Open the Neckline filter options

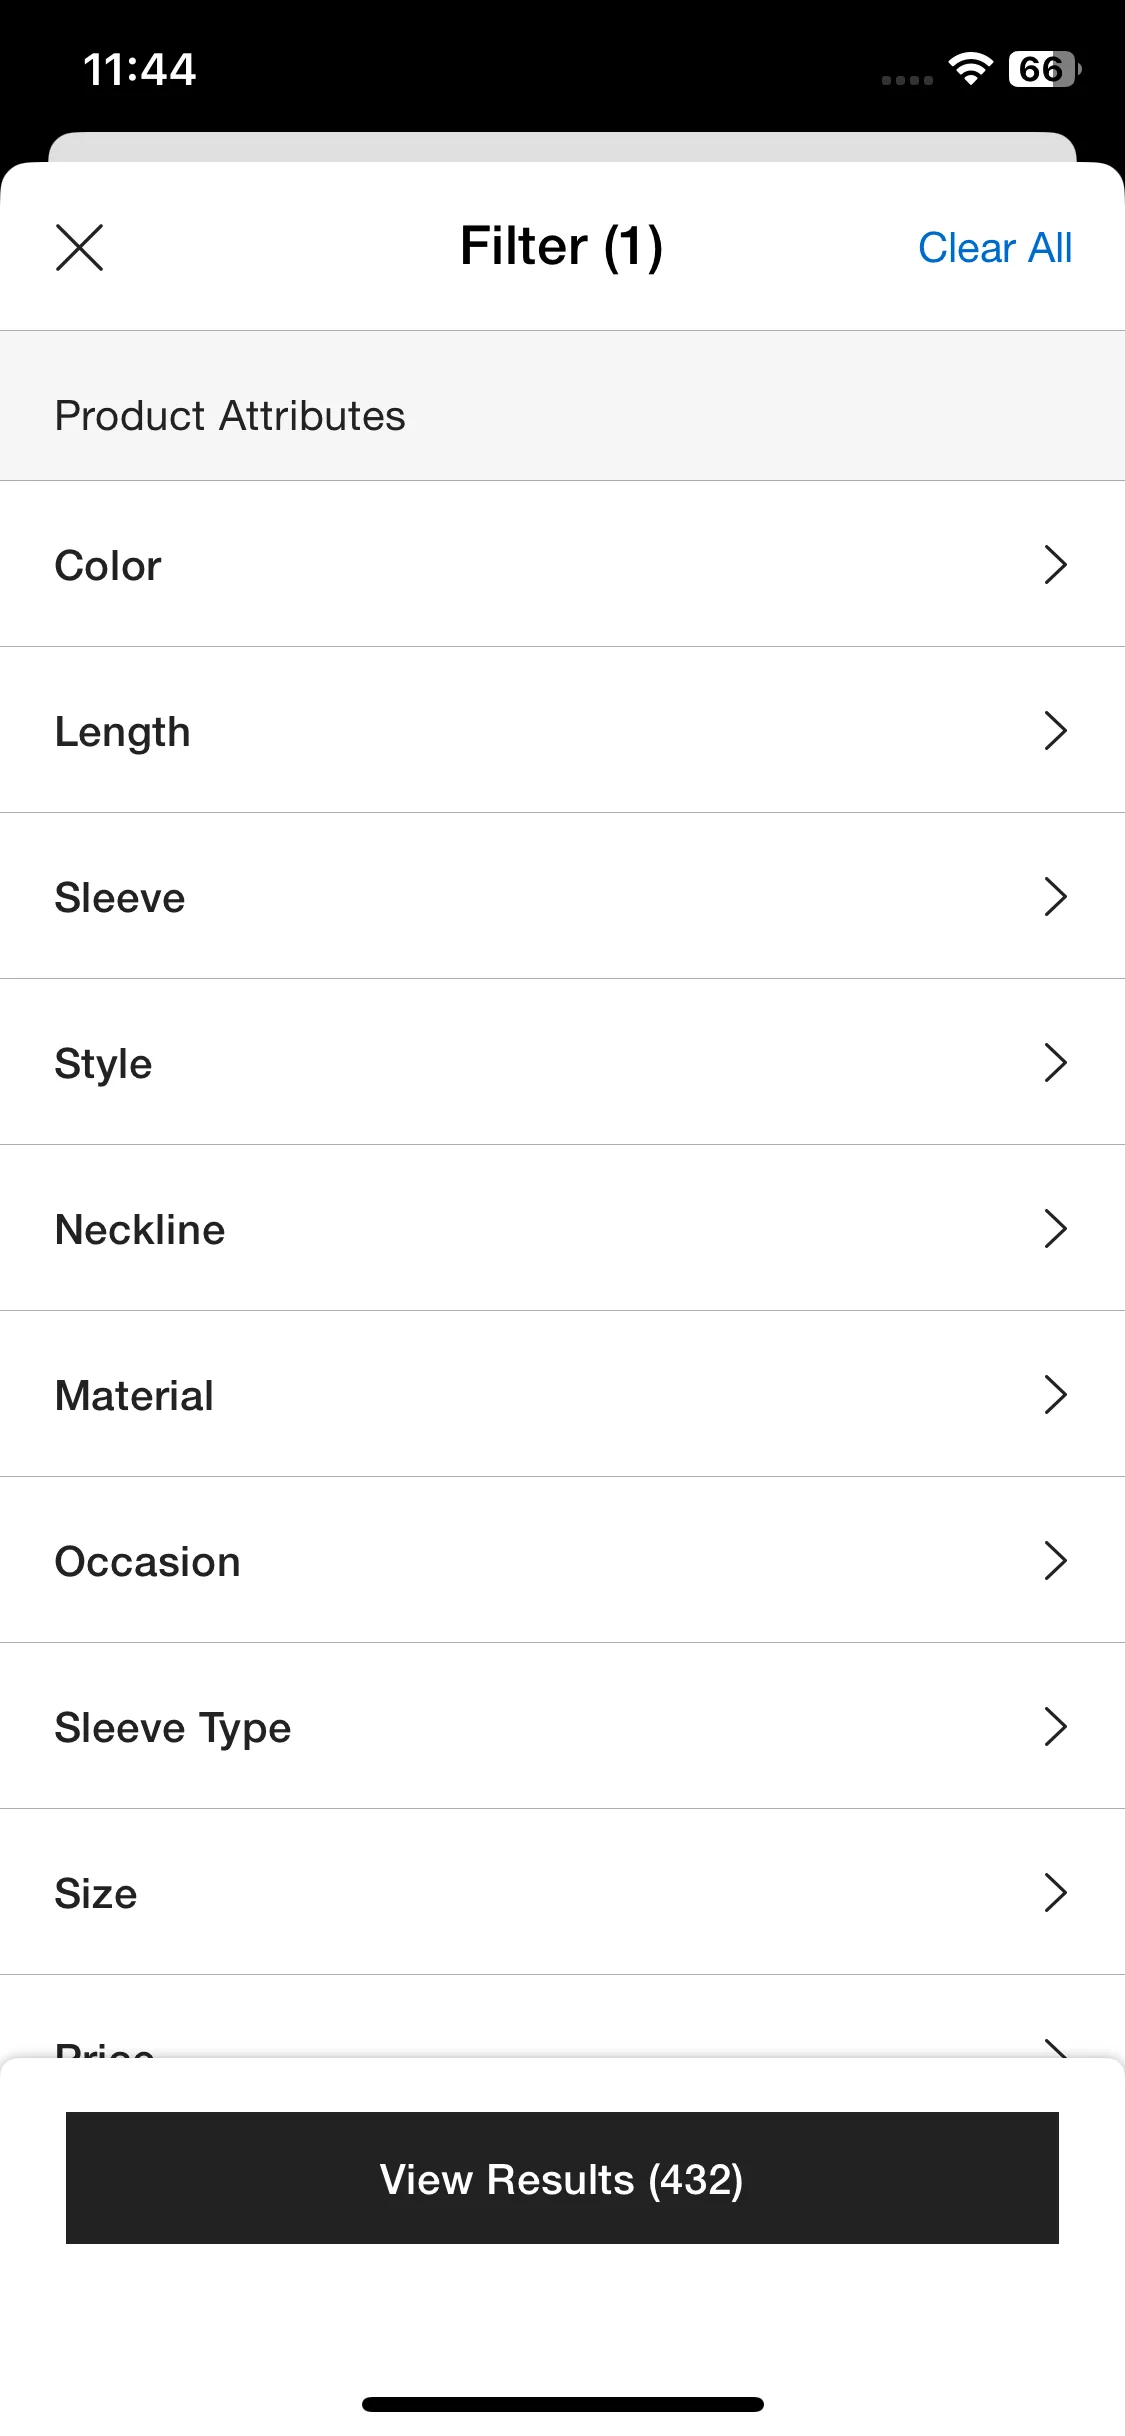coord(562,1228)
